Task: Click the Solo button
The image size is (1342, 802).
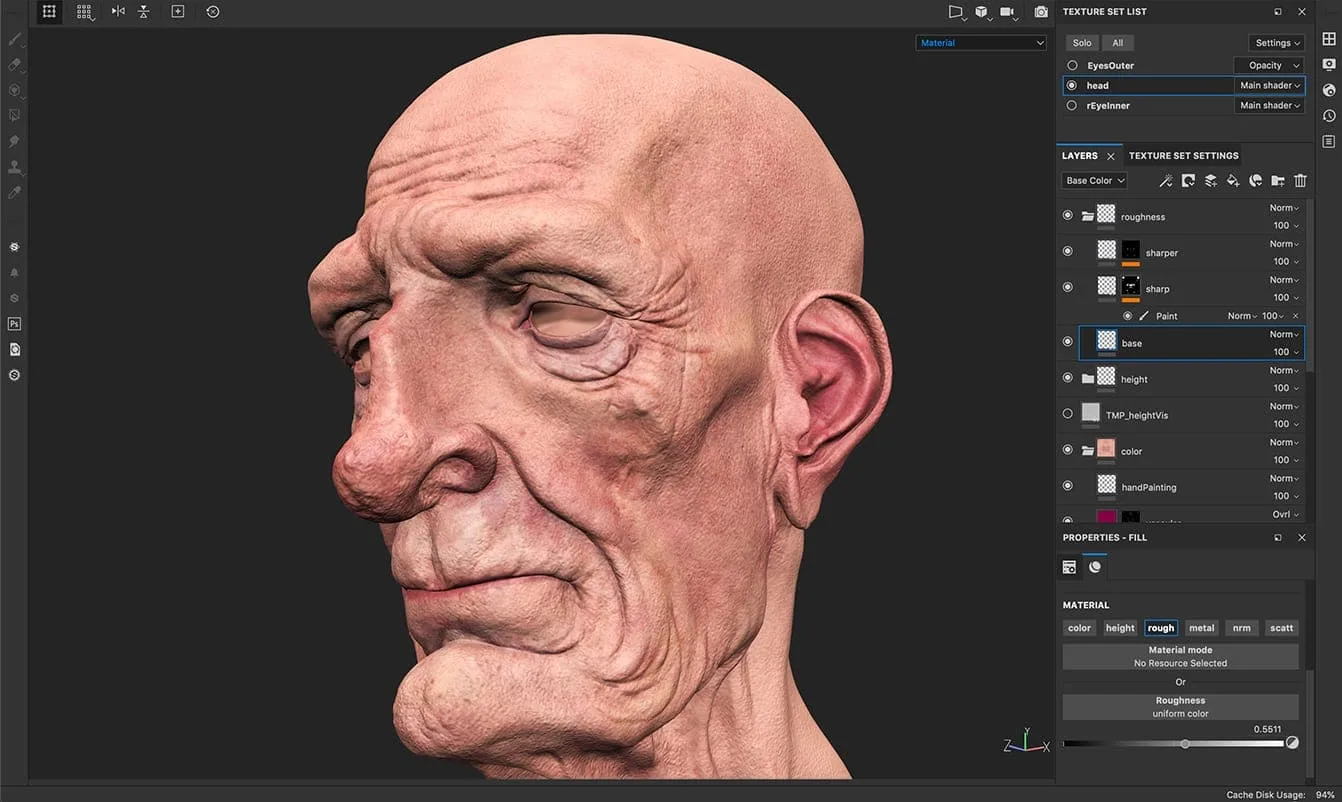Action: (x=1082, y=43)
